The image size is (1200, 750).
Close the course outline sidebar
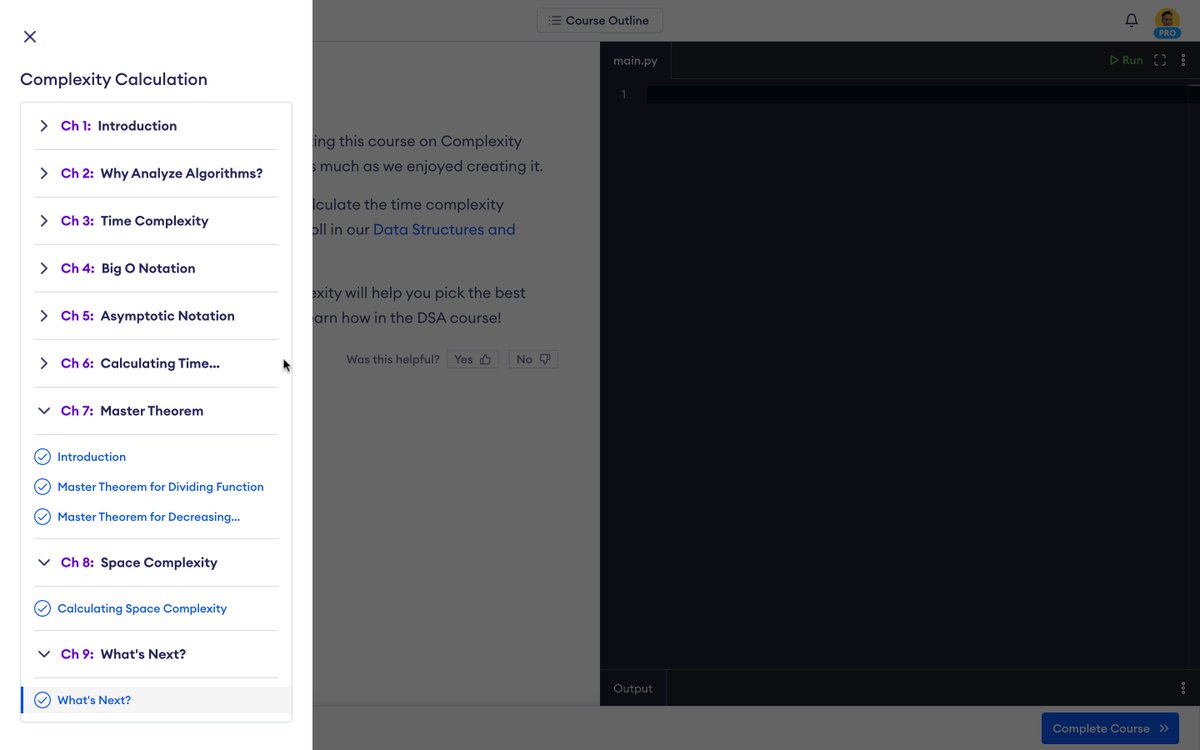(x=30, y=37)
